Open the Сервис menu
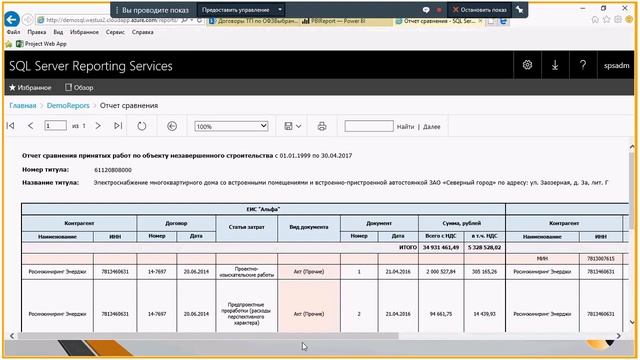The width and height of the screenshot is (640, 360). [115, 32]
